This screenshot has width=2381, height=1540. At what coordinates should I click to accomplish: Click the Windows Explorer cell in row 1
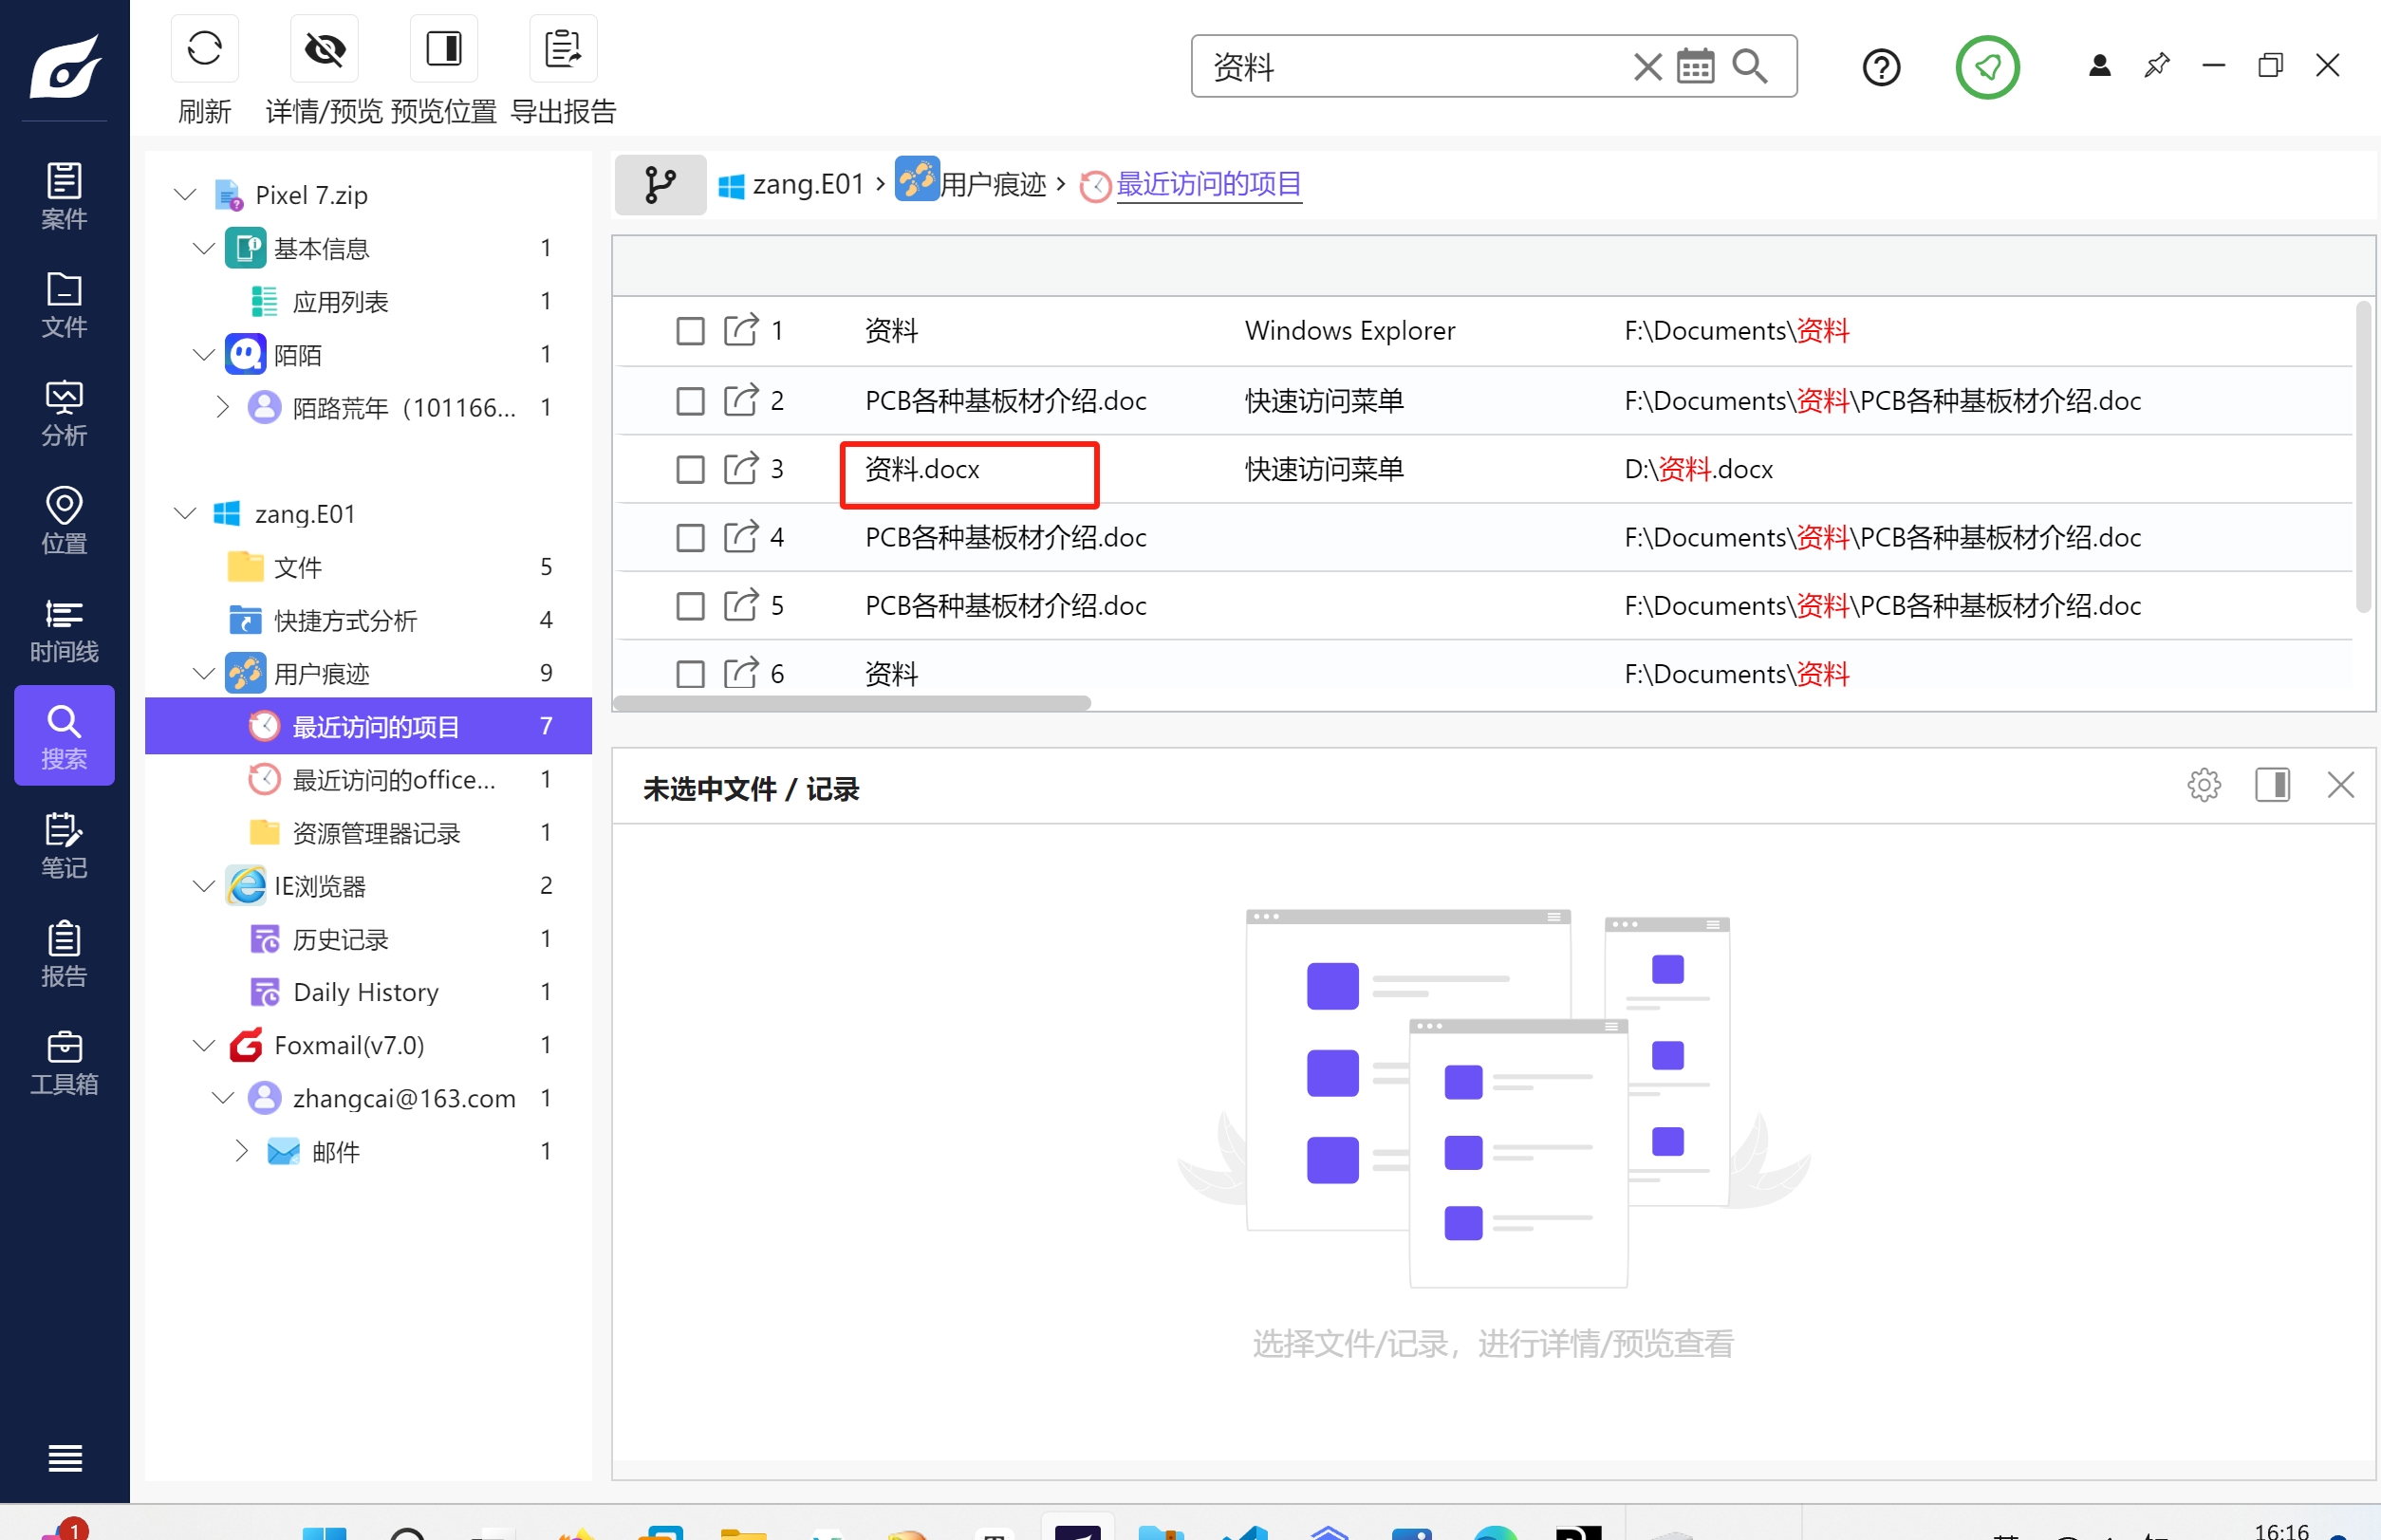tap(1350, 331)
